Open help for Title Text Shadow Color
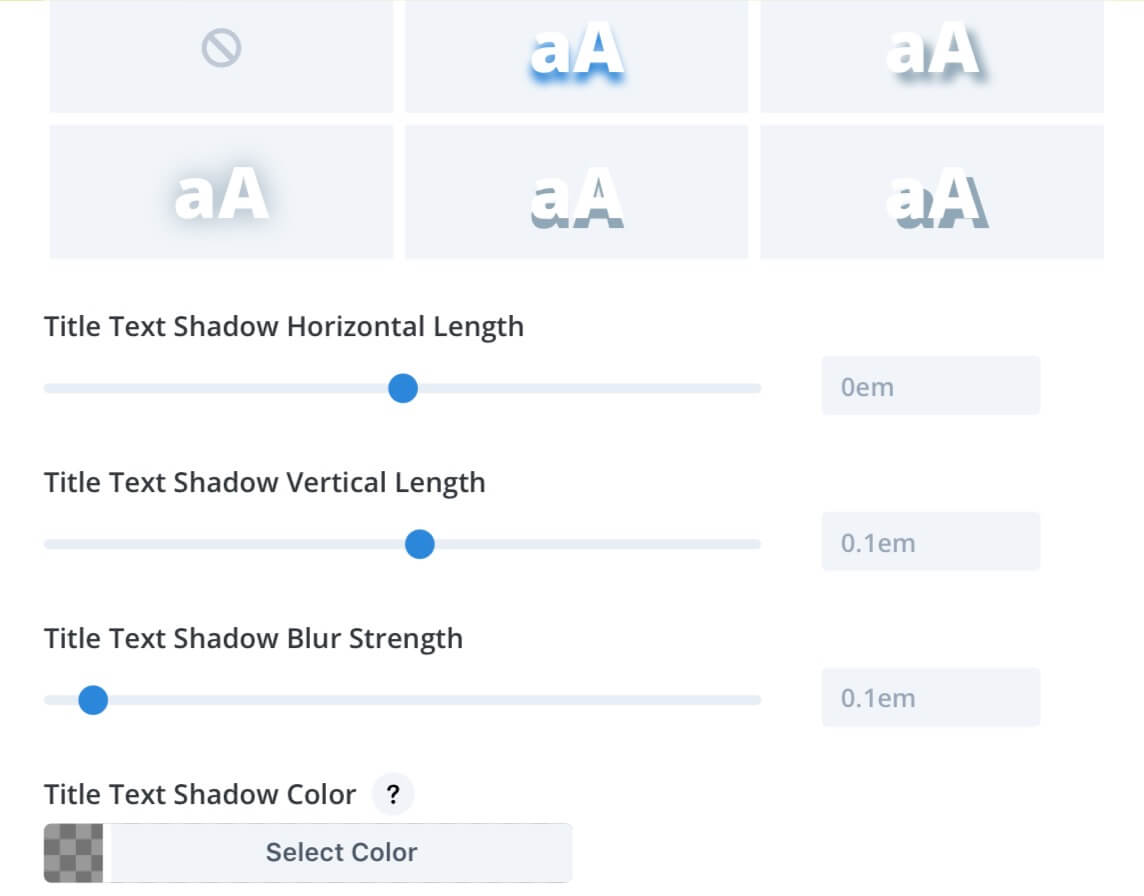This screenshot has width=1144, height=896. (x=393, y=794)
